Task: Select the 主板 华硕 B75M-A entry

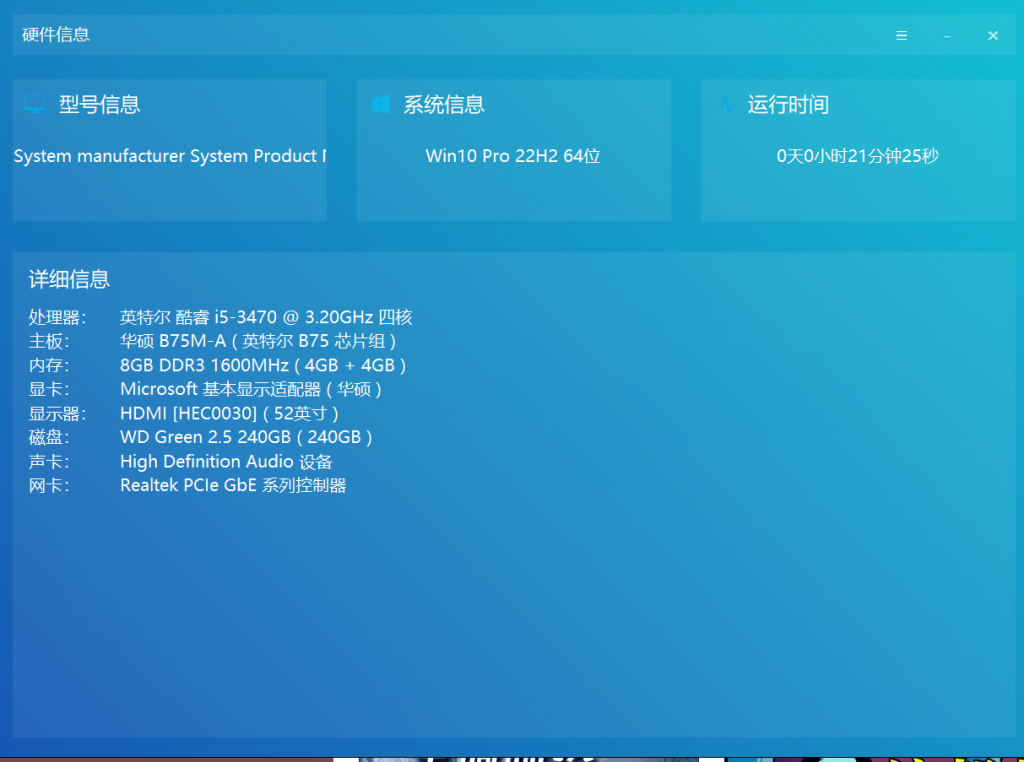Action: pos(258,342)
